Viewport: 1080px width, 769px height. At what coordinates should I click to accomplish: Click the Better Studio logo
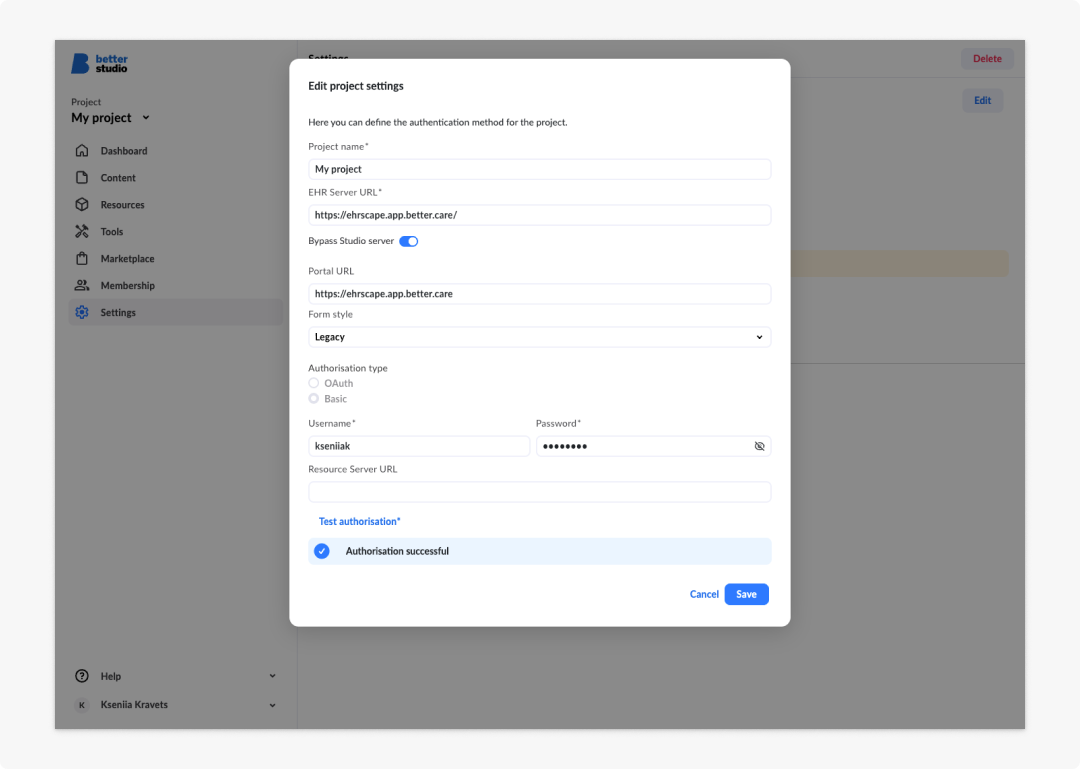99,63
